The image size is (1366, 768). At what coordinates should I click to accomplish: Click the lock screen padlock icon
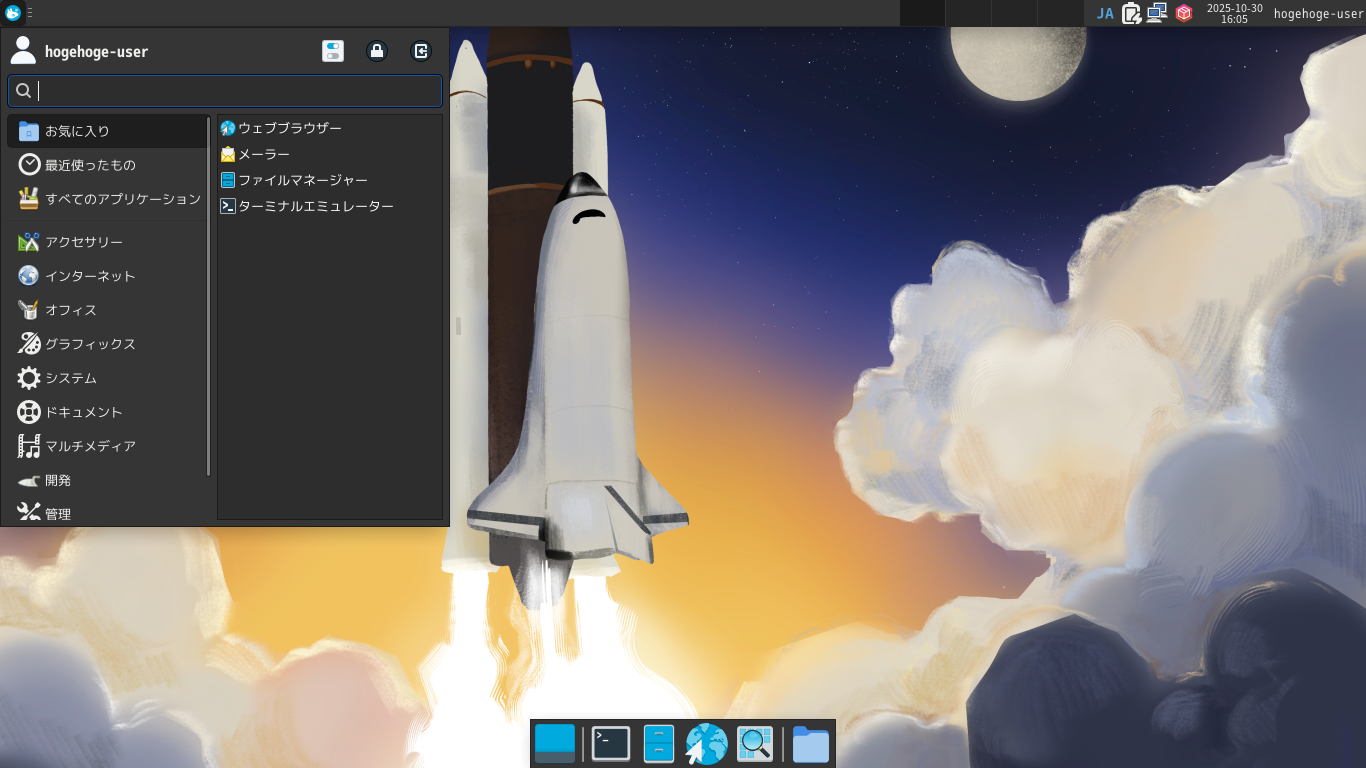pyautogui.click(x=377, y=51)
